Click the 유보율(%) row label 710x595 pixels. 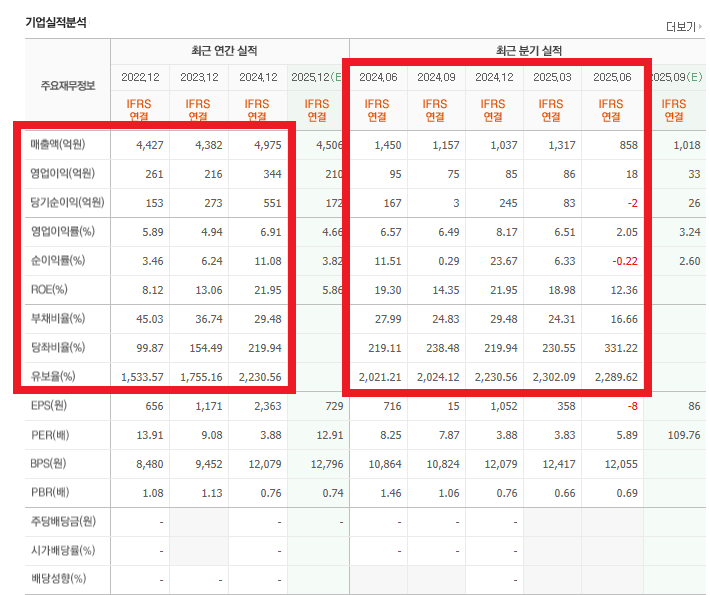(53, 376)
